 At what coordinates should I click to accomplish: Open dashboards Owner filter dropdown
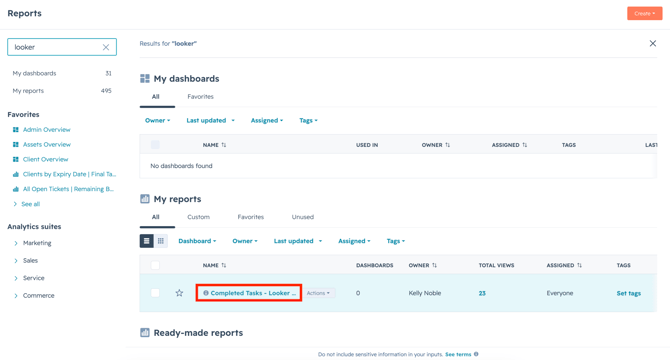click(158, 120)
